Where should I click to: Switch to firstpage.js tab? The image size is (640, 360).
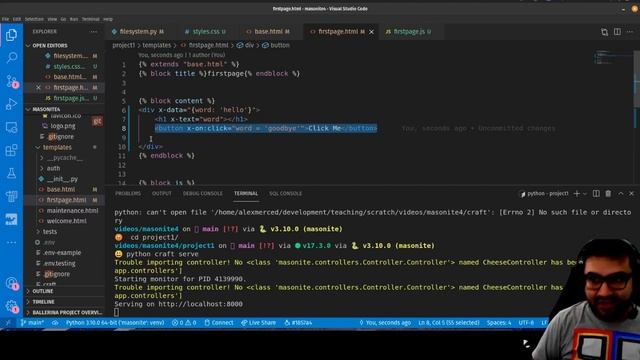click(x=409, y=32)
